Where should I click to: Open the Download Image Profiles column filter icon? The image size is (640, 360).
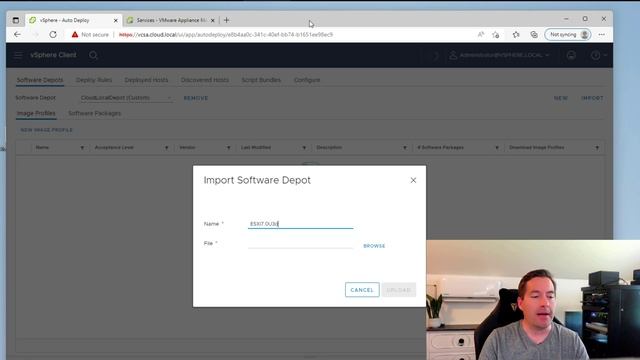pos(597,148)
